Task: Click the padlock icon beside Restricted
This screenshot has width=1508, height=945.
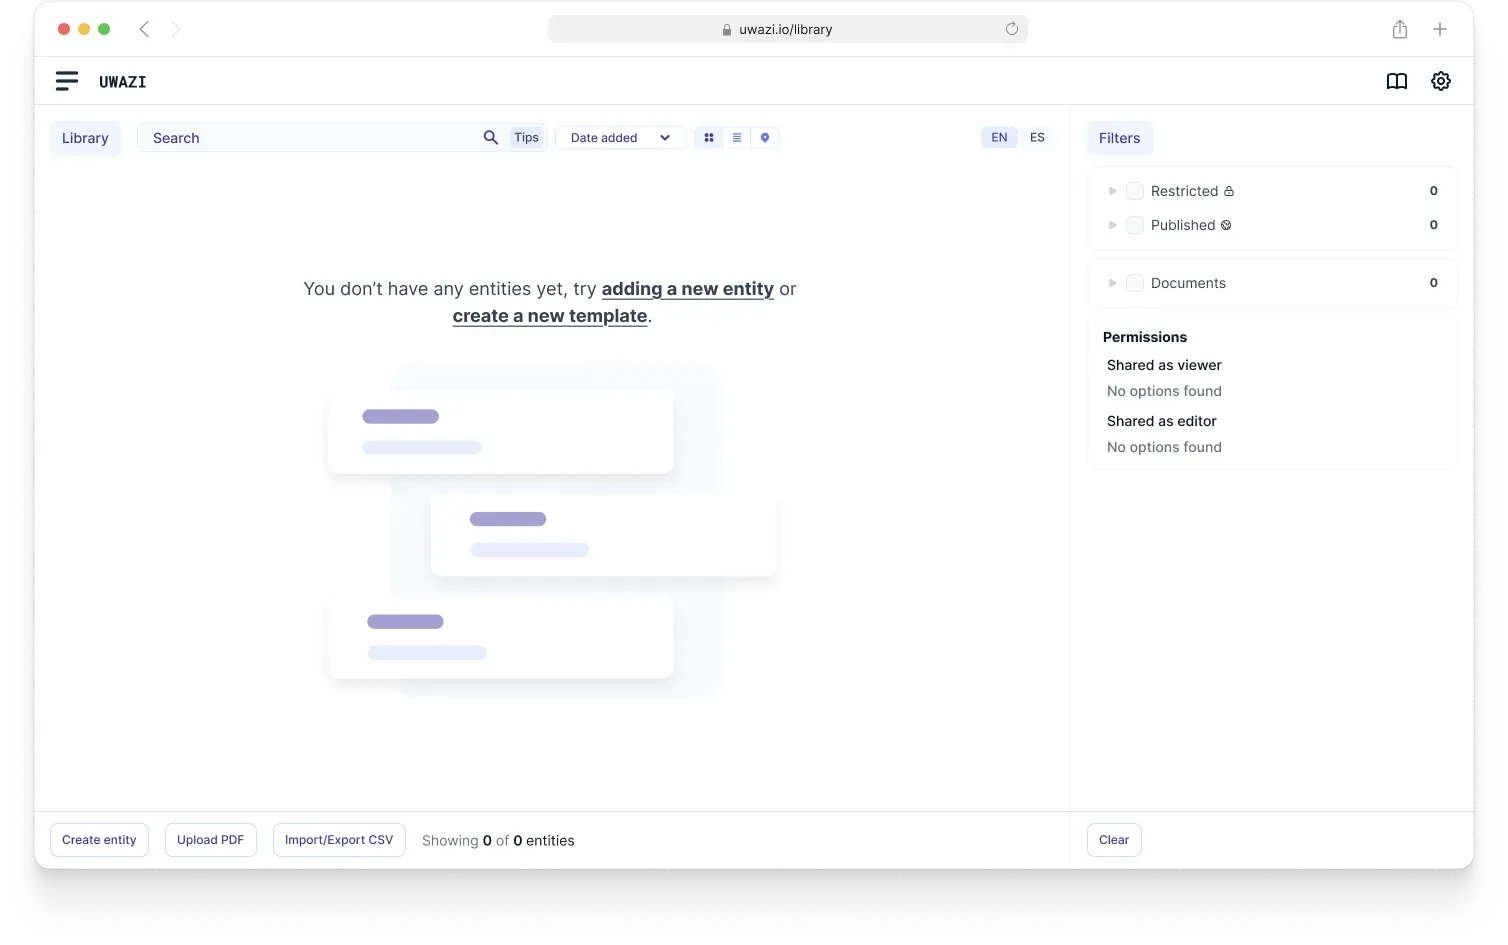Action: (1229, 190)
